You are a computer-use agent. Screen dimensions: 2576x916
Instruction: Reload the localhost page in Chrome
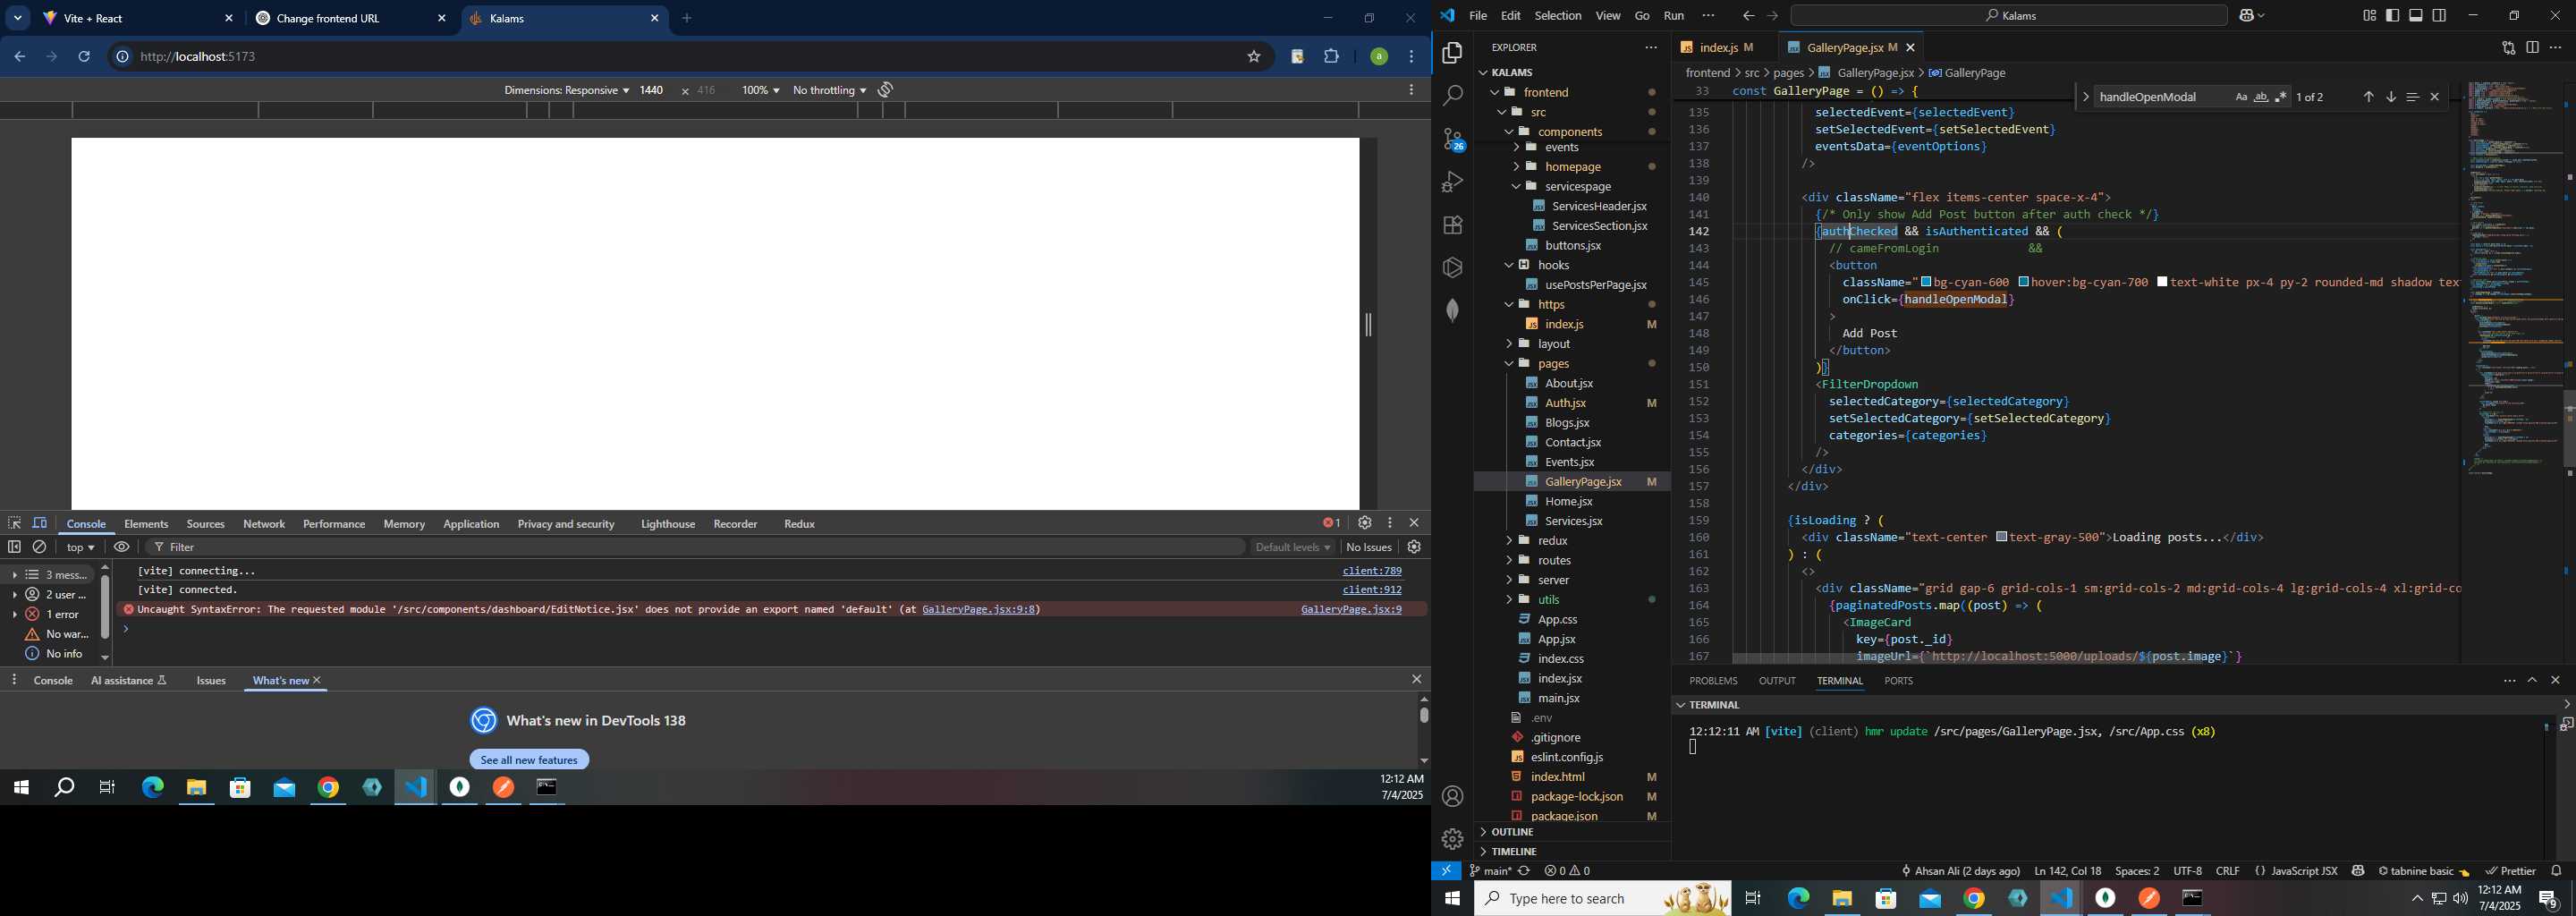coord(85,57)
